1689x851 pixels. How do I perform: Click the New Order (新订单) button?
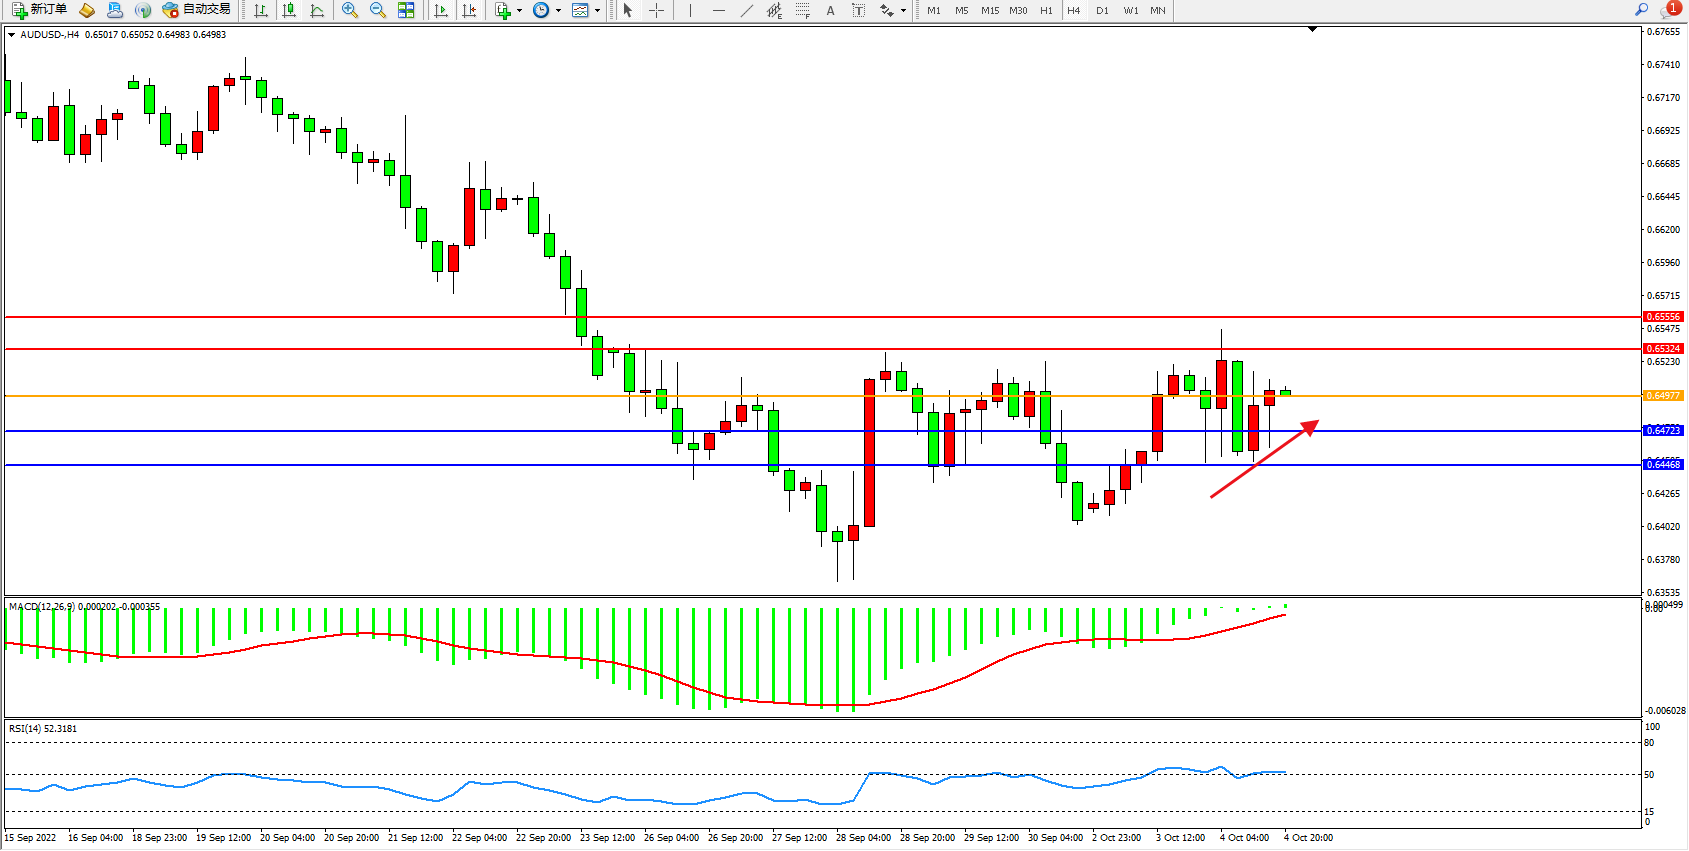tap(40, 10)
